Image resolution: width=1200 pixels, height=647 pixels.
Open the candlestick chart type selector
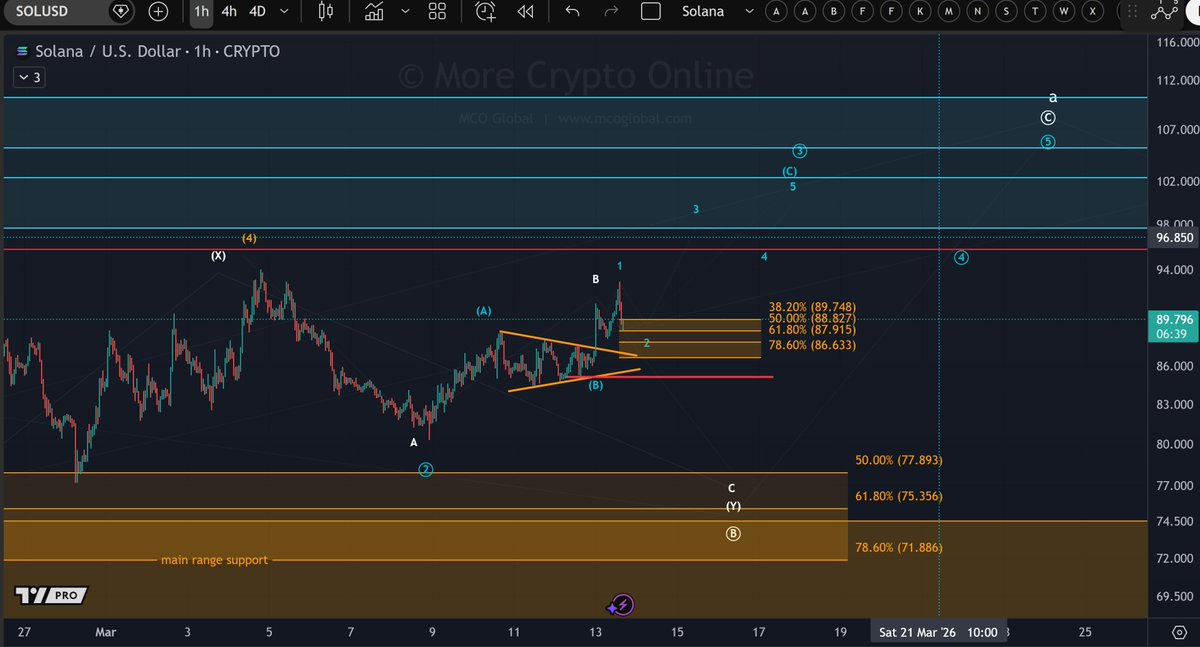pos(325,12)
